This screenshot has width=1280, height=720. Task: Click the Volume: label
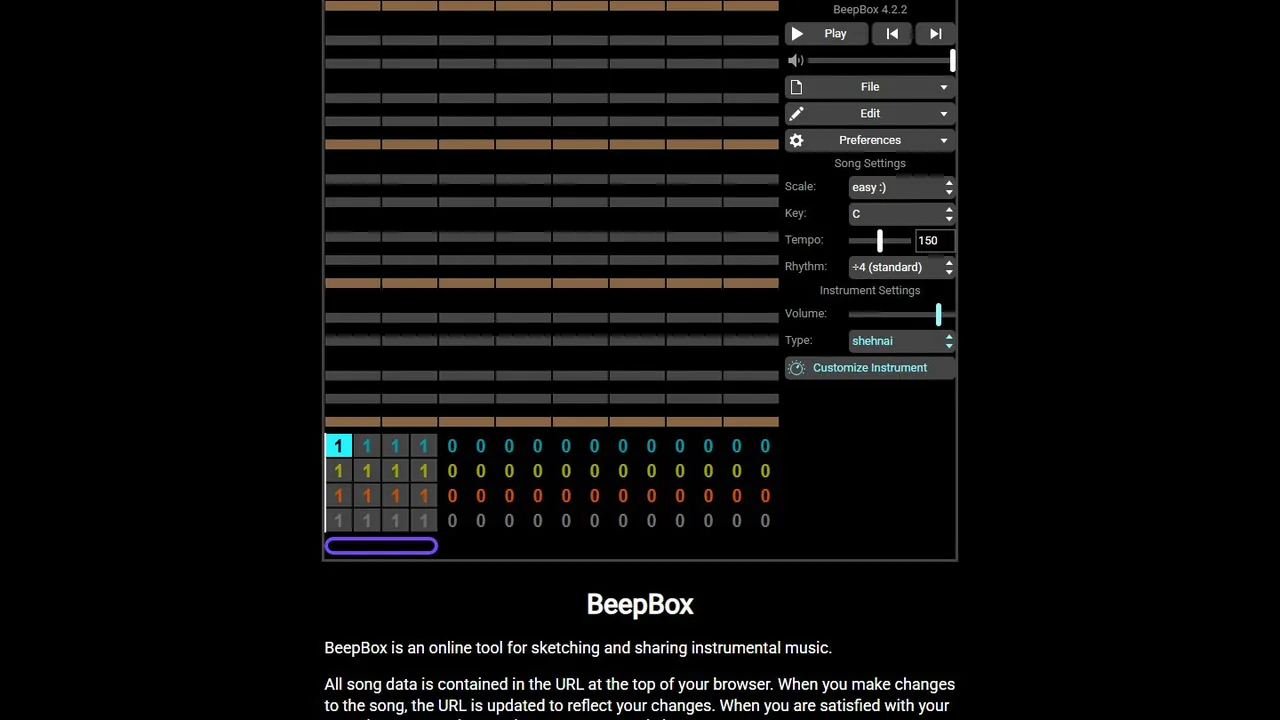[x=806, y=314]
